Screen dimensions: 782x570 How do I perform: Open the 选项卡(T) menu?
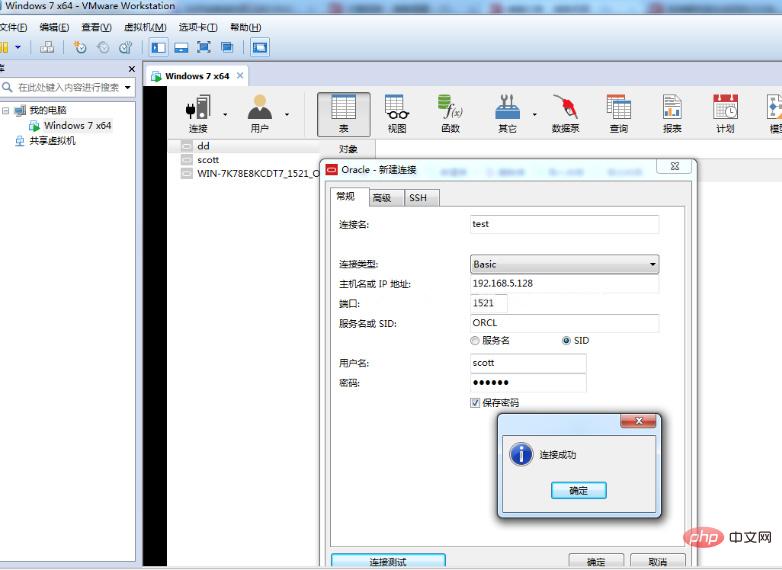(x=198, y=27)
